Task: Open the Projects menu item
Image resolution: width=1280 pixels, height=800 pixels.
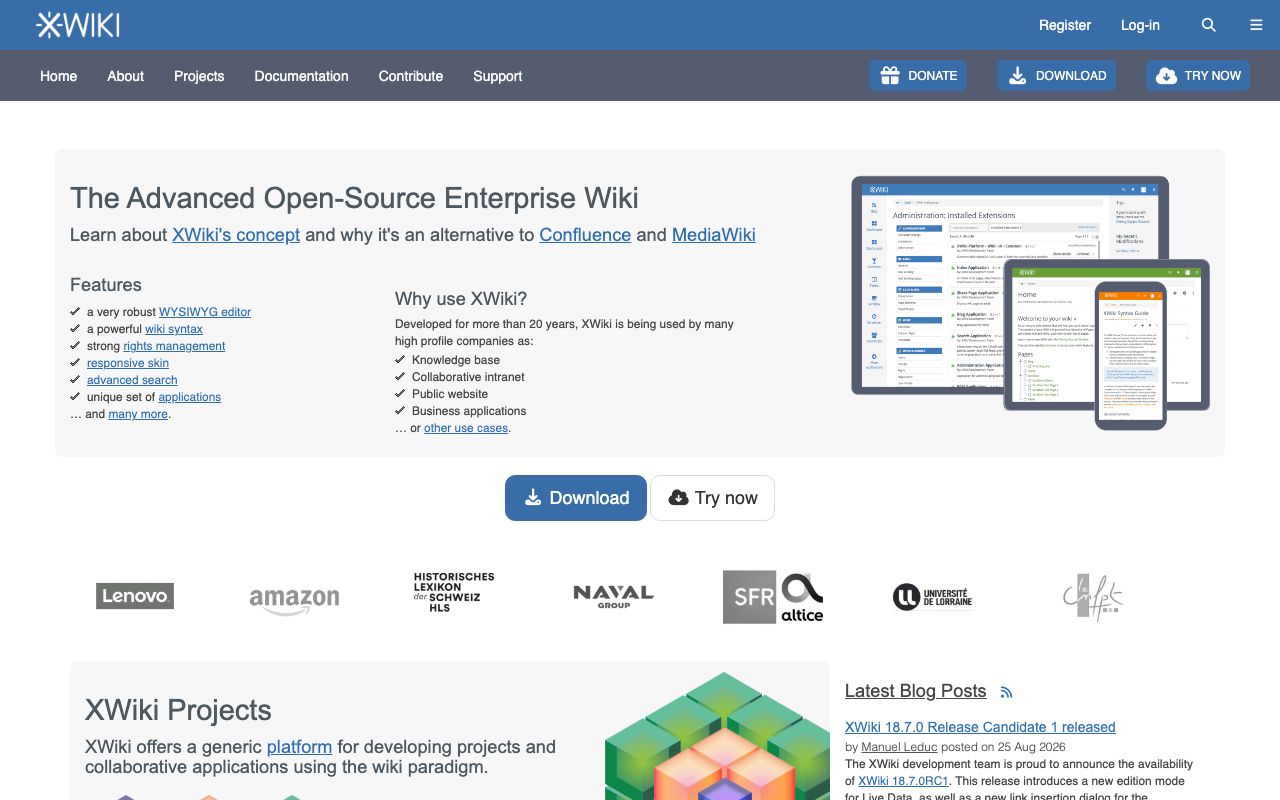Action: click(x=199, y=76)
